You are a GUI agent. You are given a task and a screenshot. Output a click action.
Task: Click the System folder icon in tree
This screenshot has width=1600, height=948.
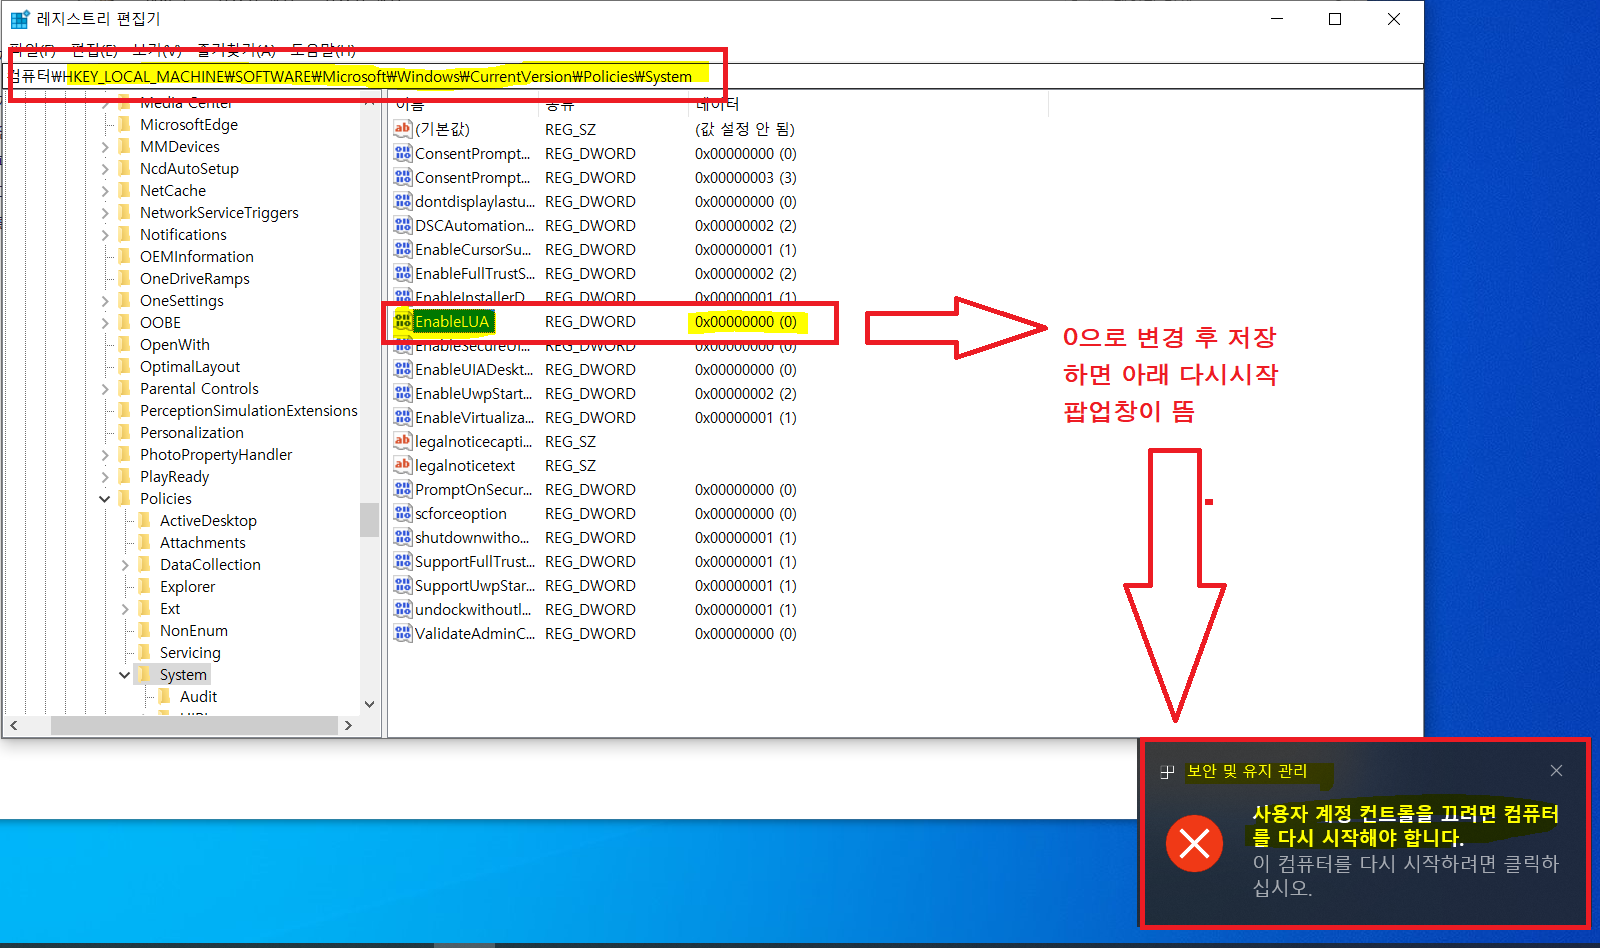pyautogui.click(x=145, y=674)
